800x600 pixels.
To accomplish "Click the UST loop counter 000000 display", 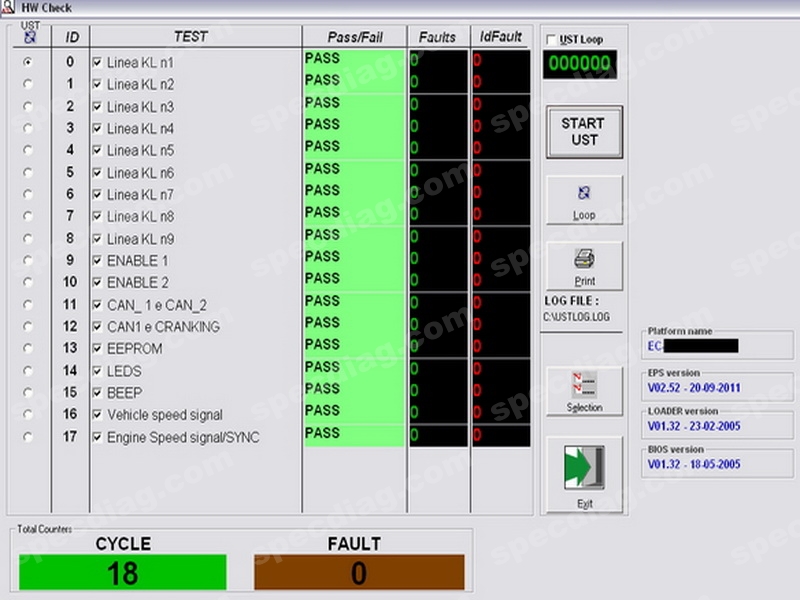I will pyautogui.click(x=580, y=65).
